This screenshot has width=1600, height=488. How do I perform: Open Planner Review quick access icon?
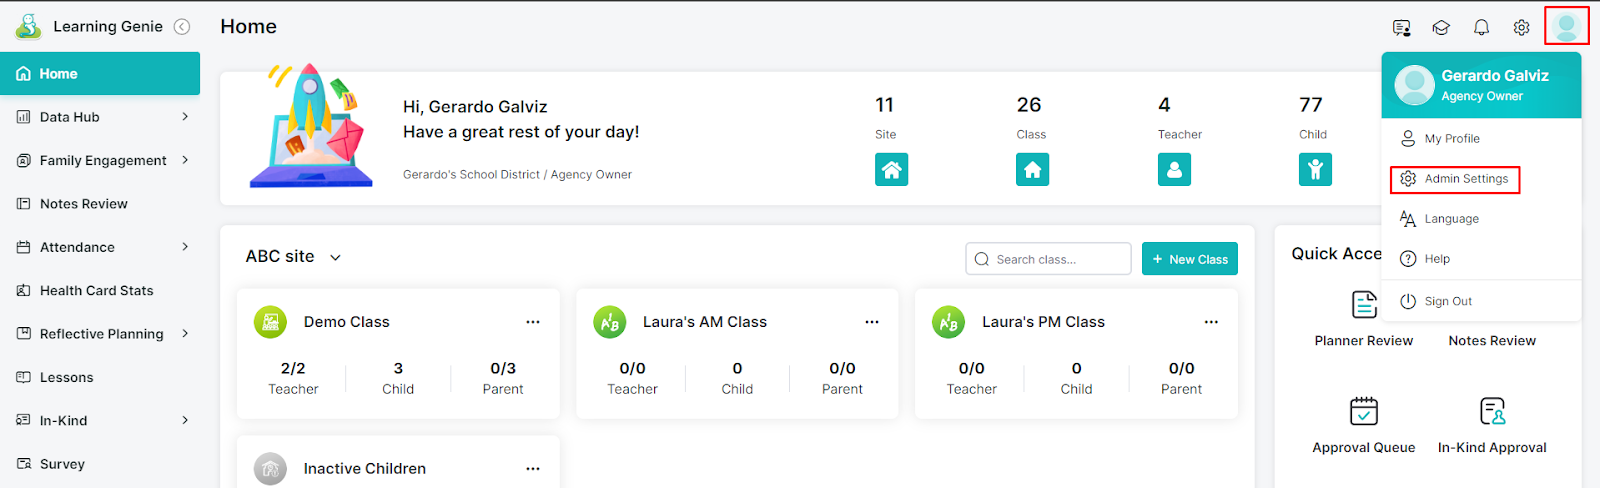pos(1364,304)
